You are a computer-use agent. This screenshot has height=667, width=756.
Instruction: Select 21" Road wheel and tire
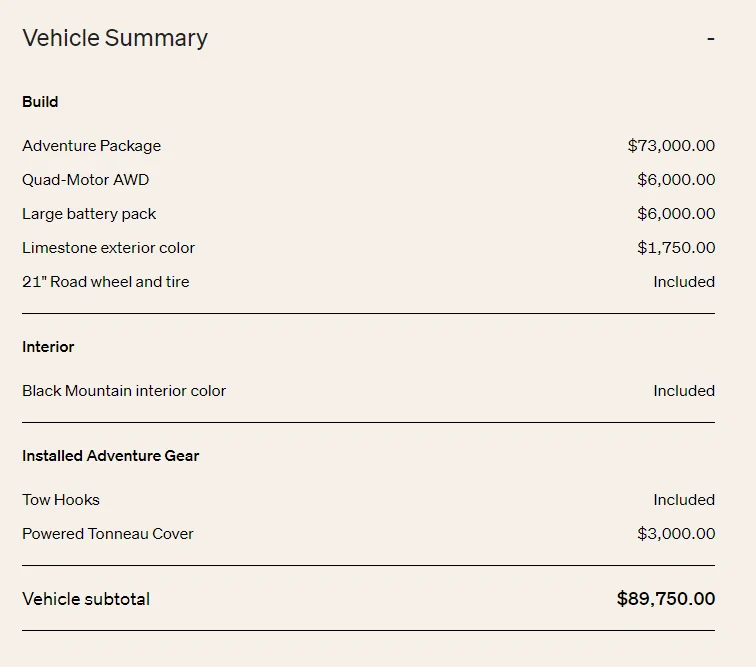(106, 282)
